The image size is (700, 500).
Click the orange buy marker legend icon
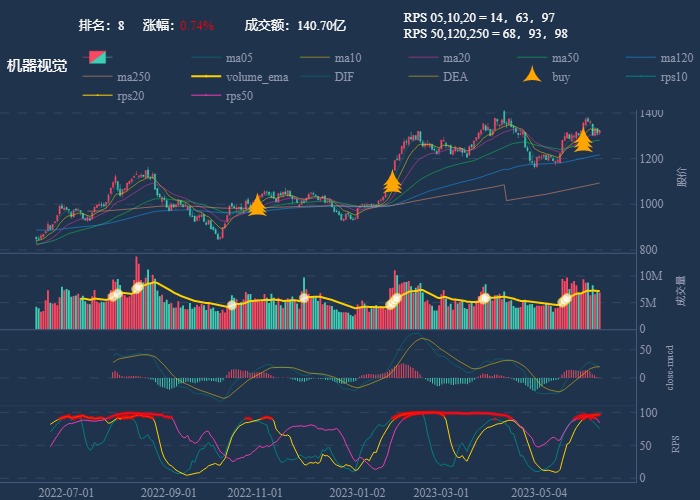point(533,76)
